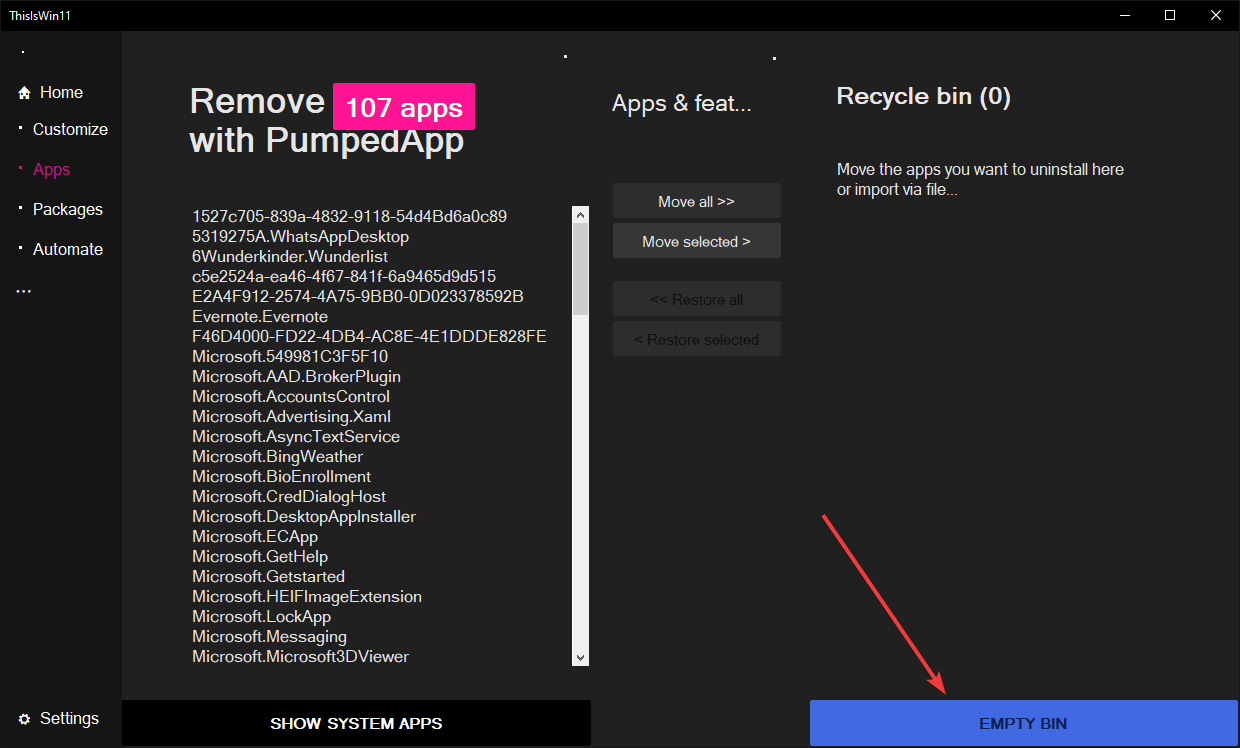
Task: Click the Home house icon in sidebar
Action: pyautogui.click(x=24, y=93)
